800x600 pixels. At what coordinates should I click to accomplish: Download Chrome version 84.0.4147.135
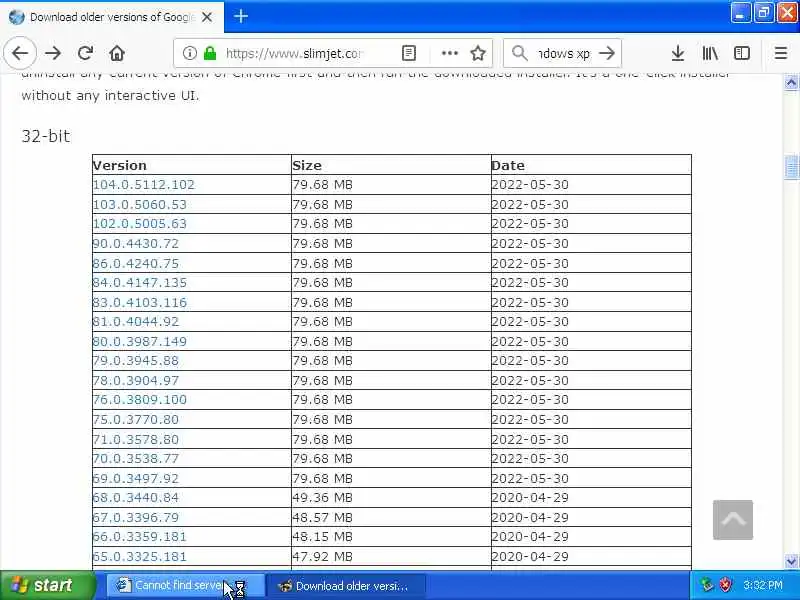(x=140, y=283)
